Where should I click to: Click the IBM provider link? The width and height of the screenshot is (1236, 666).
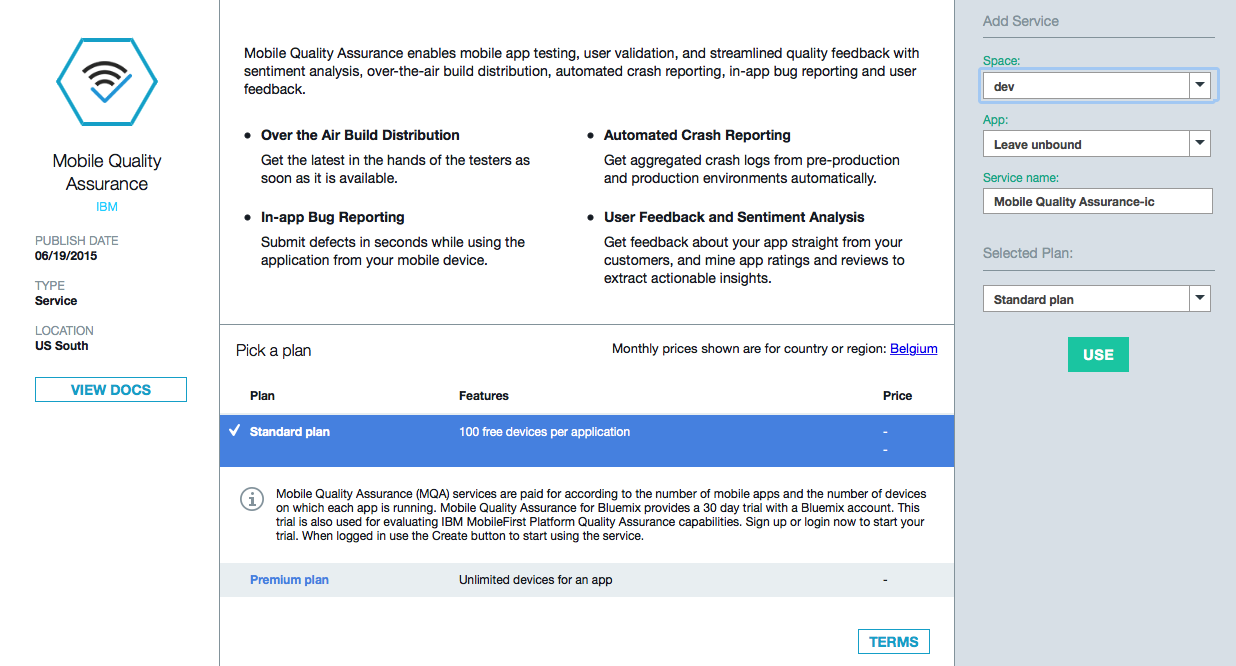point(107,207)
